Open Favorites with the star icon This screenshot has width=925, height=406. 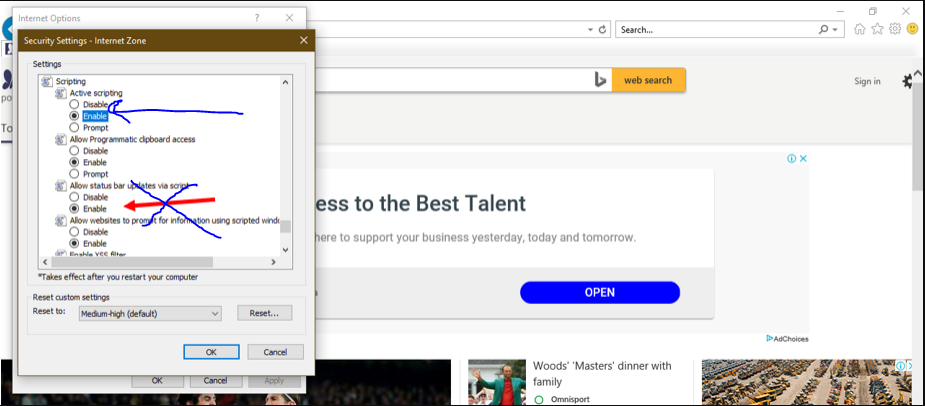tap(878, 29)
